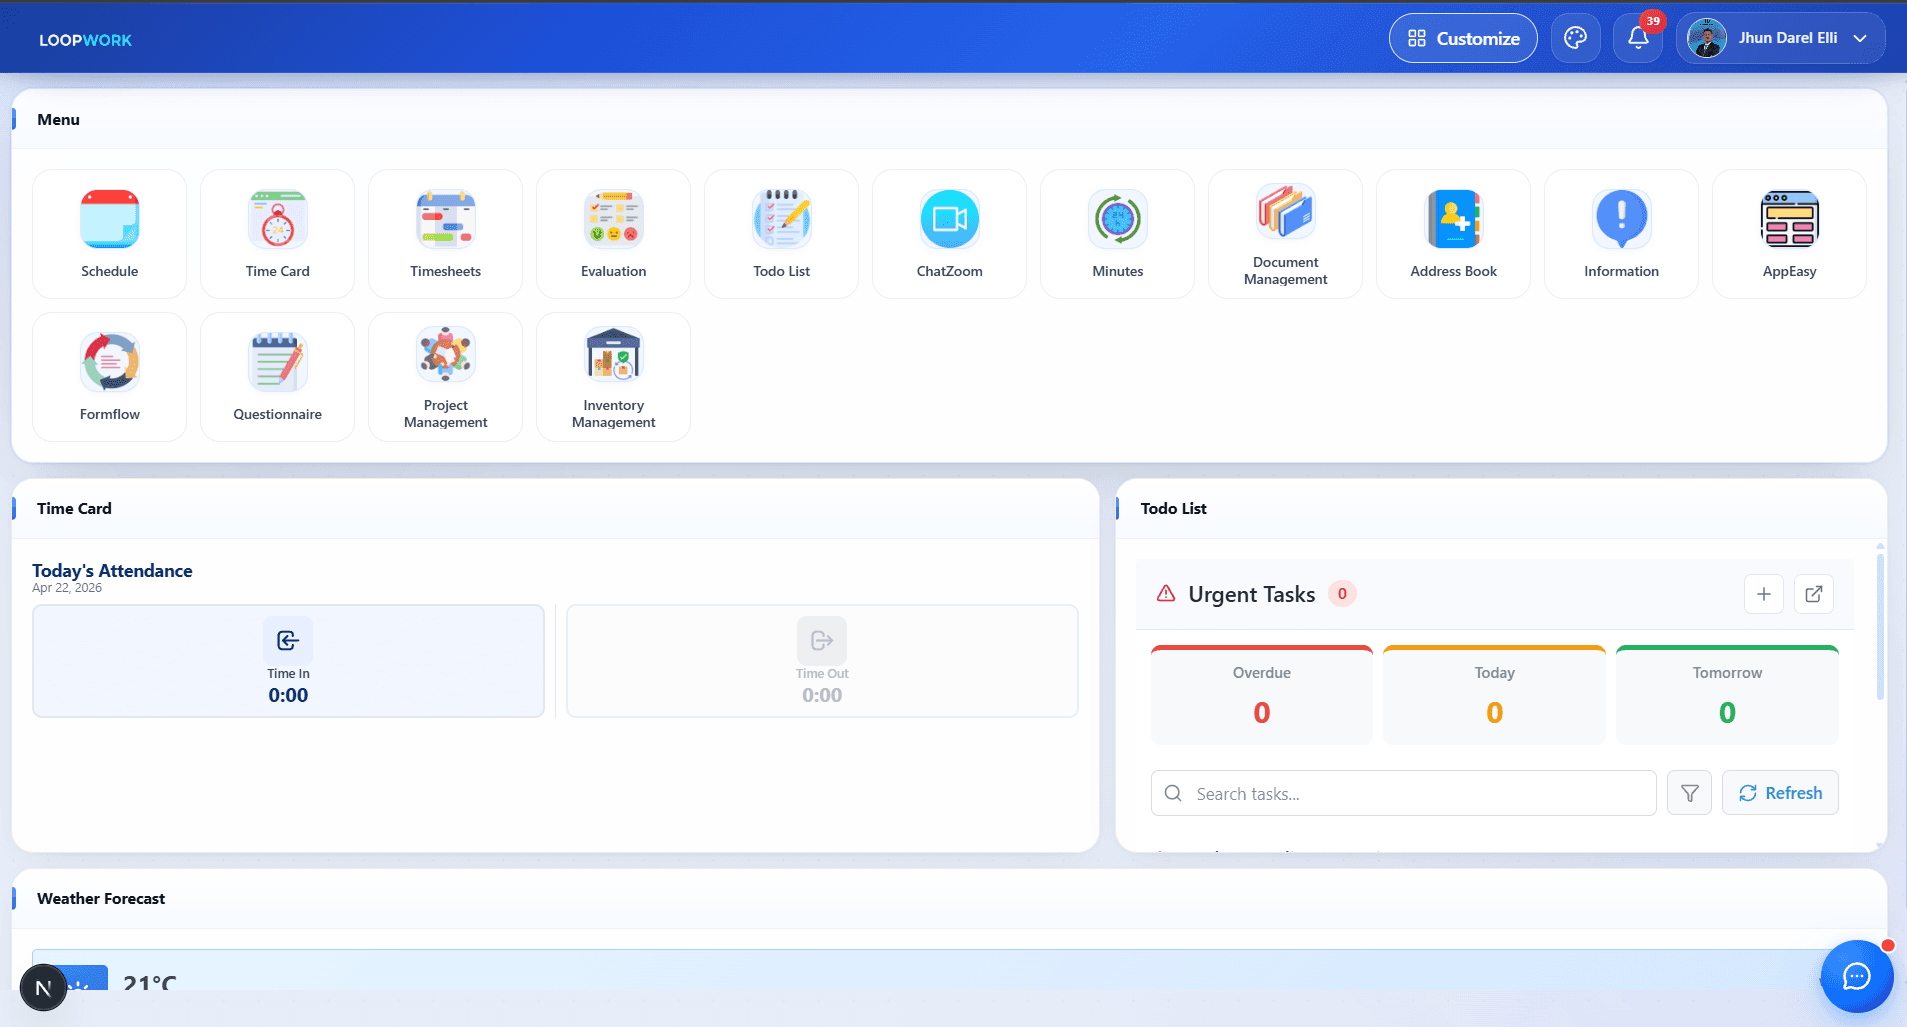The image size is (1907, 1027).
Task: Open the notifications bell
Action: tap(1637, 38)
